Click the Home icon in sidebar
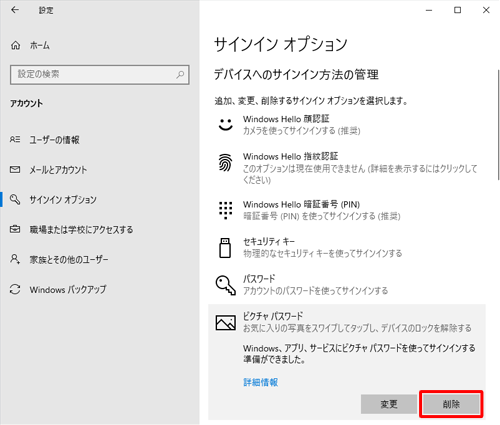The width and height of the screenshot is (500, 425). coord(16,45)
